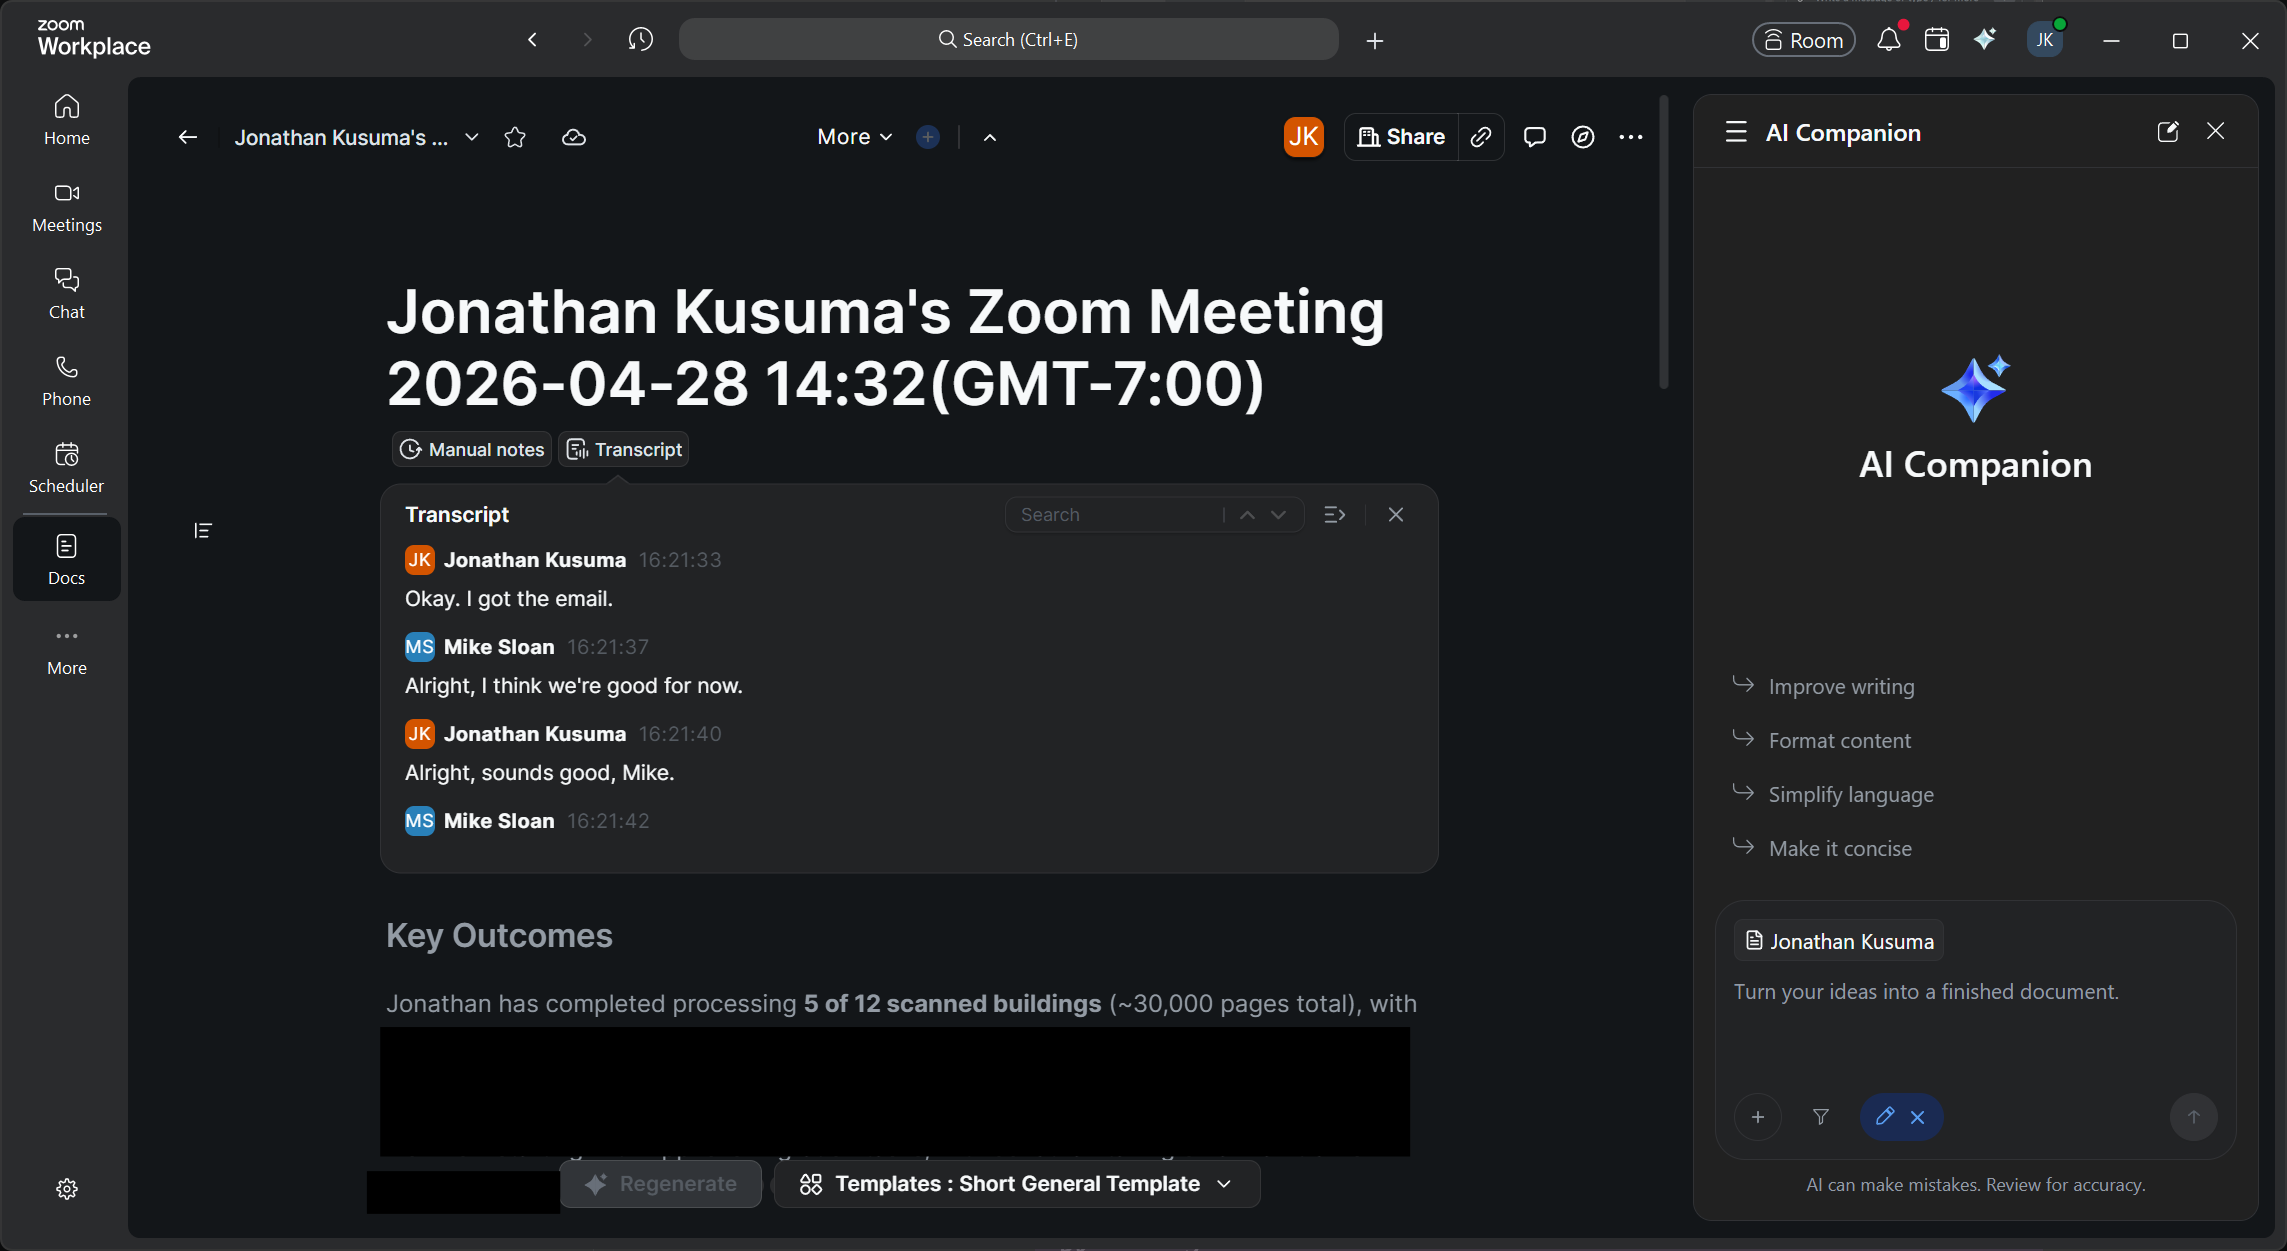This screenshot has width=2287, height=1251.
Task: Open the settings gear in the sidebar
Action: (x=67, y=1189)
